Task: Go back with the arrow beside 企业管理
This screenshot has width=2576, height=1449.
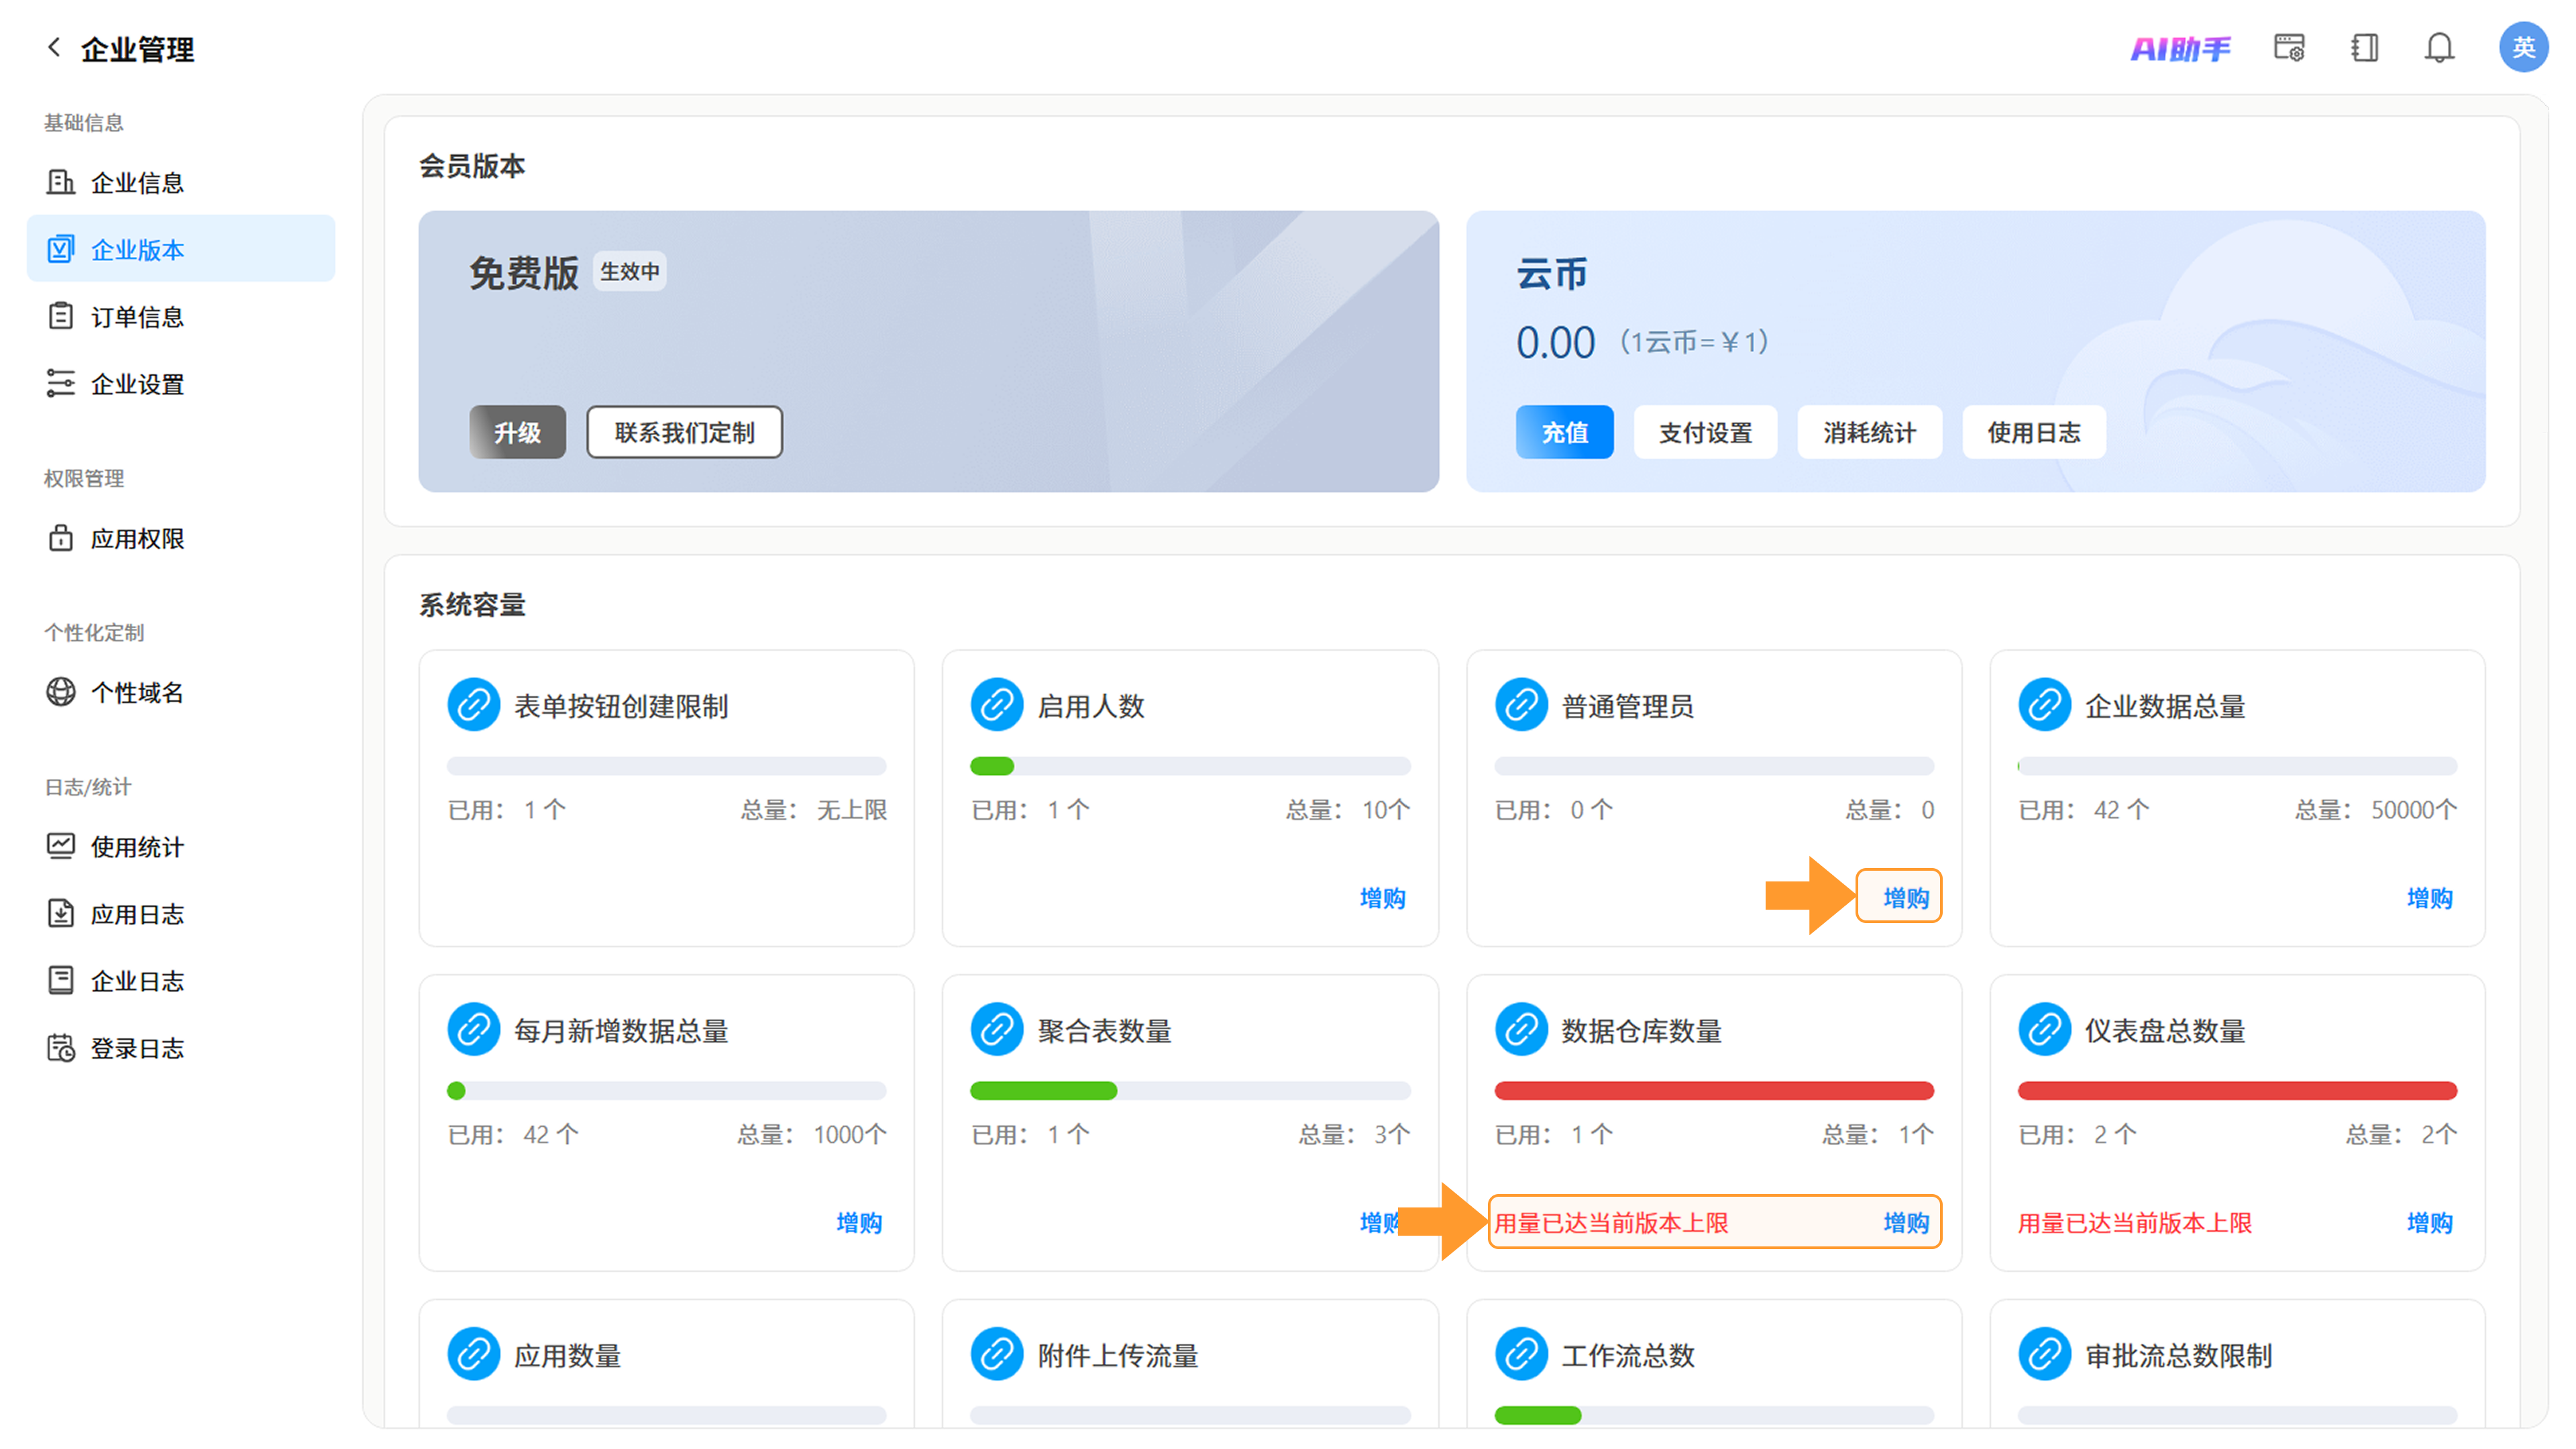Action: (x=54, y=47)
